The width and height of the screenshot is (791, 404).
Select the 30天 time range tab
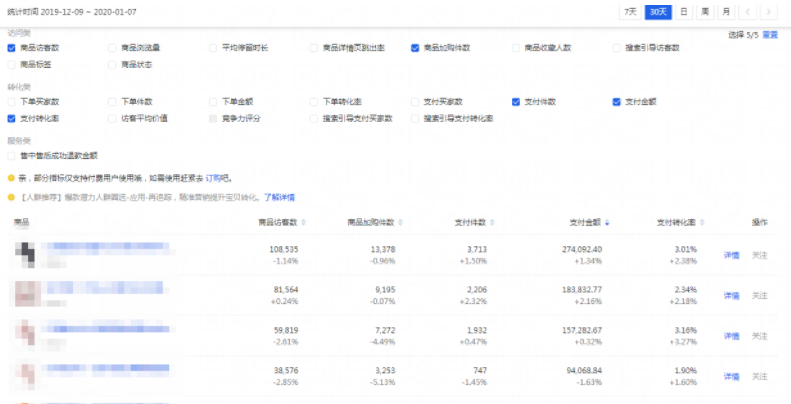657,12
